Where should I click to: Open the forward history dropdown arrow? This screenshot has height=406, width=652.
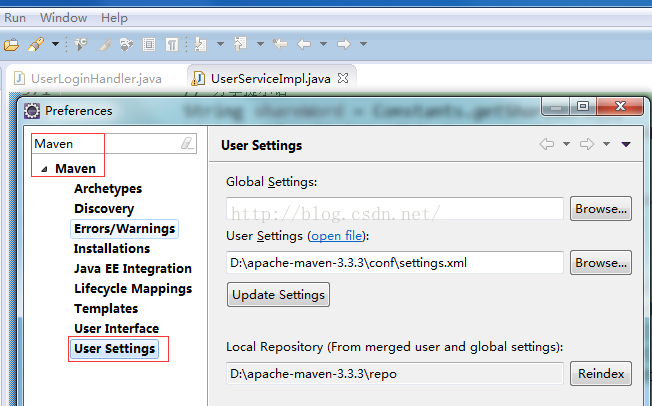(x=363, y=44)
